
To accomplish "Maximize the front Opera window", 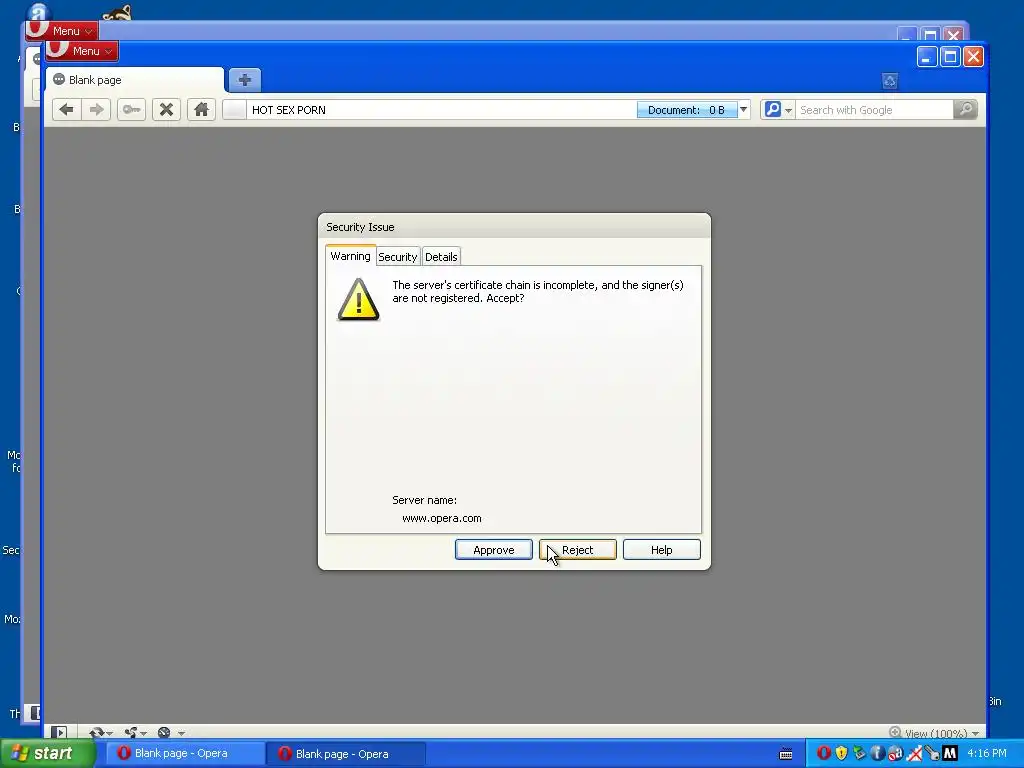I will pyautogui.click(x=950, y=57).
